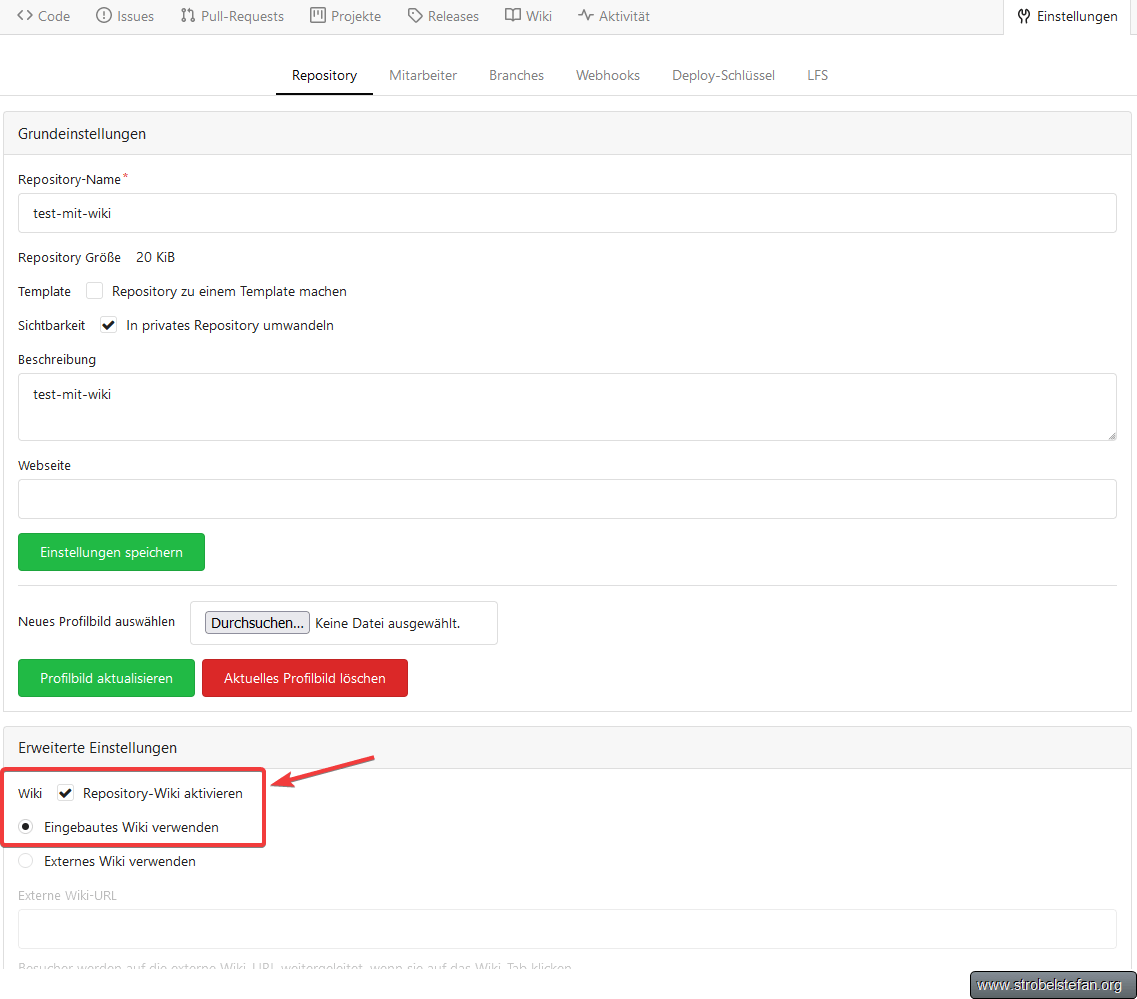Screen dimensions: 1137x999
Task: Click the Releases tag icon
Action: [415, 16]
